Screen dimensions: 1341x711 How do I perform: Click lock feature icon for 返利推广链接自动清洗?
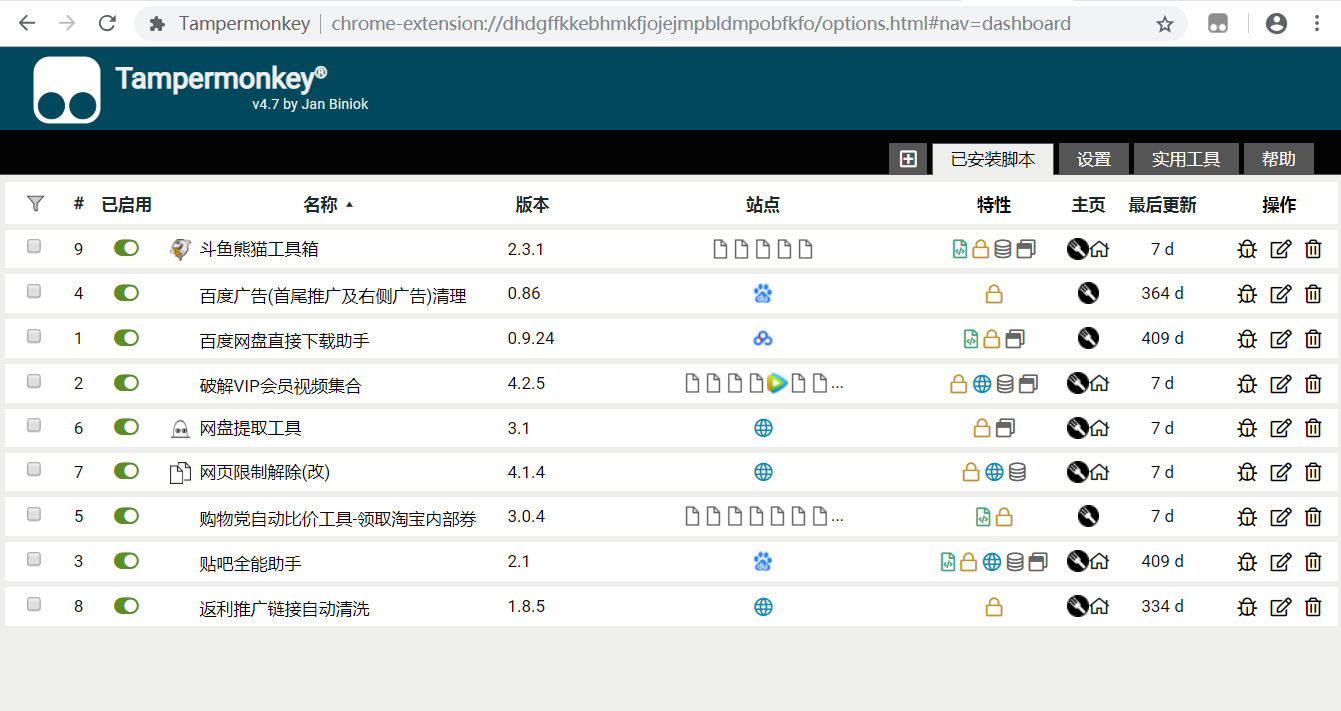(x=993, y=606)
